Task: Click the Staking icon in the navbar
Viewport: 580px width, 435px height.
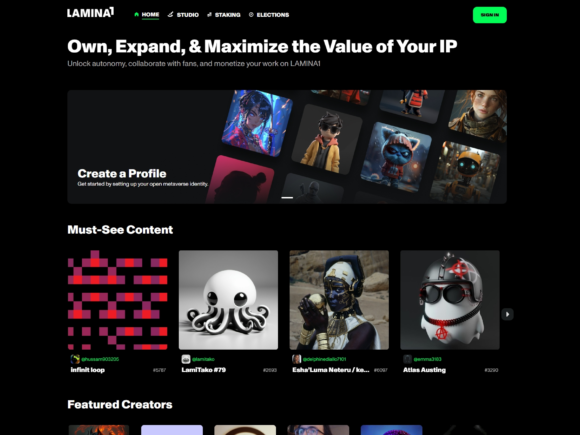Action: (x=209, y=14)
